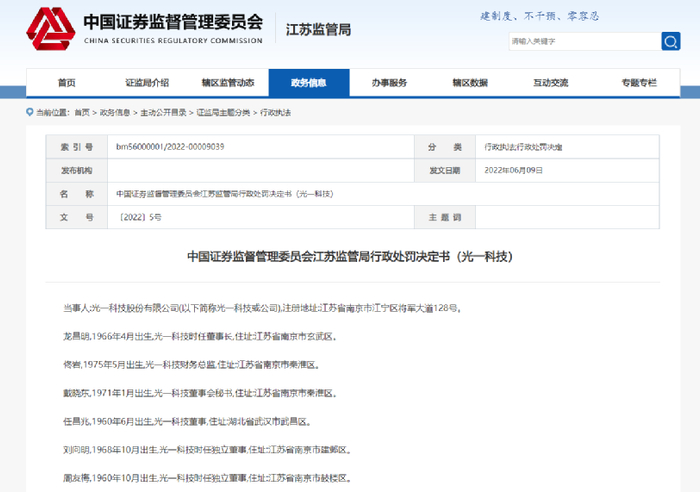Click the line about 龙昌明

click(x=200, y=337)
